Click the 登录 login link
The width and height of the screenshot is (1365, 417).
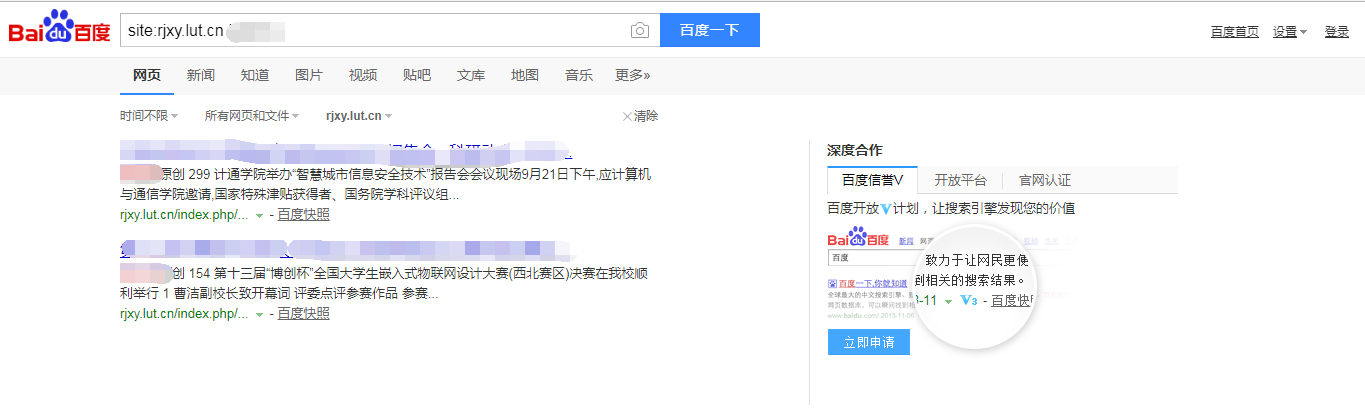click(1337, 32)
